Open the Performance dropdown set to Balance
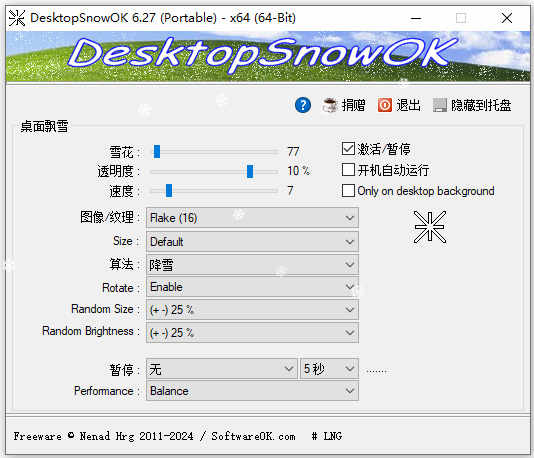The height and width of the screenshot is (458, 534). (252, 391)
